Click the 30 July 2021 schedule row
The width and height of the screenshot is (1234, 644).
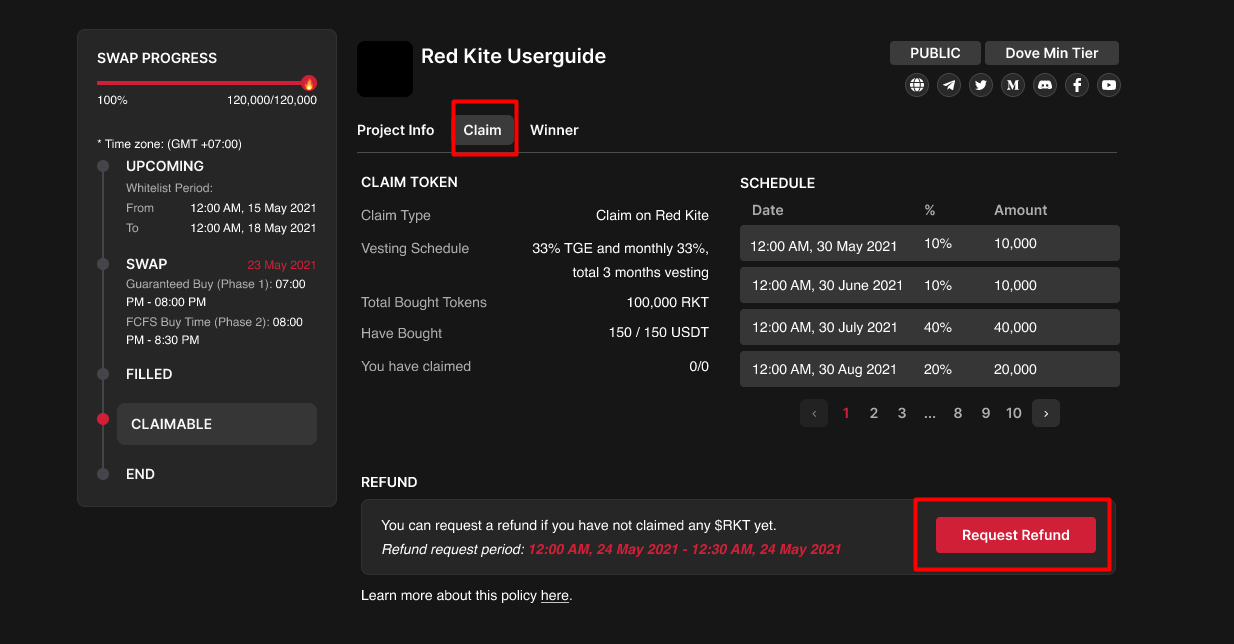point(930,328)
